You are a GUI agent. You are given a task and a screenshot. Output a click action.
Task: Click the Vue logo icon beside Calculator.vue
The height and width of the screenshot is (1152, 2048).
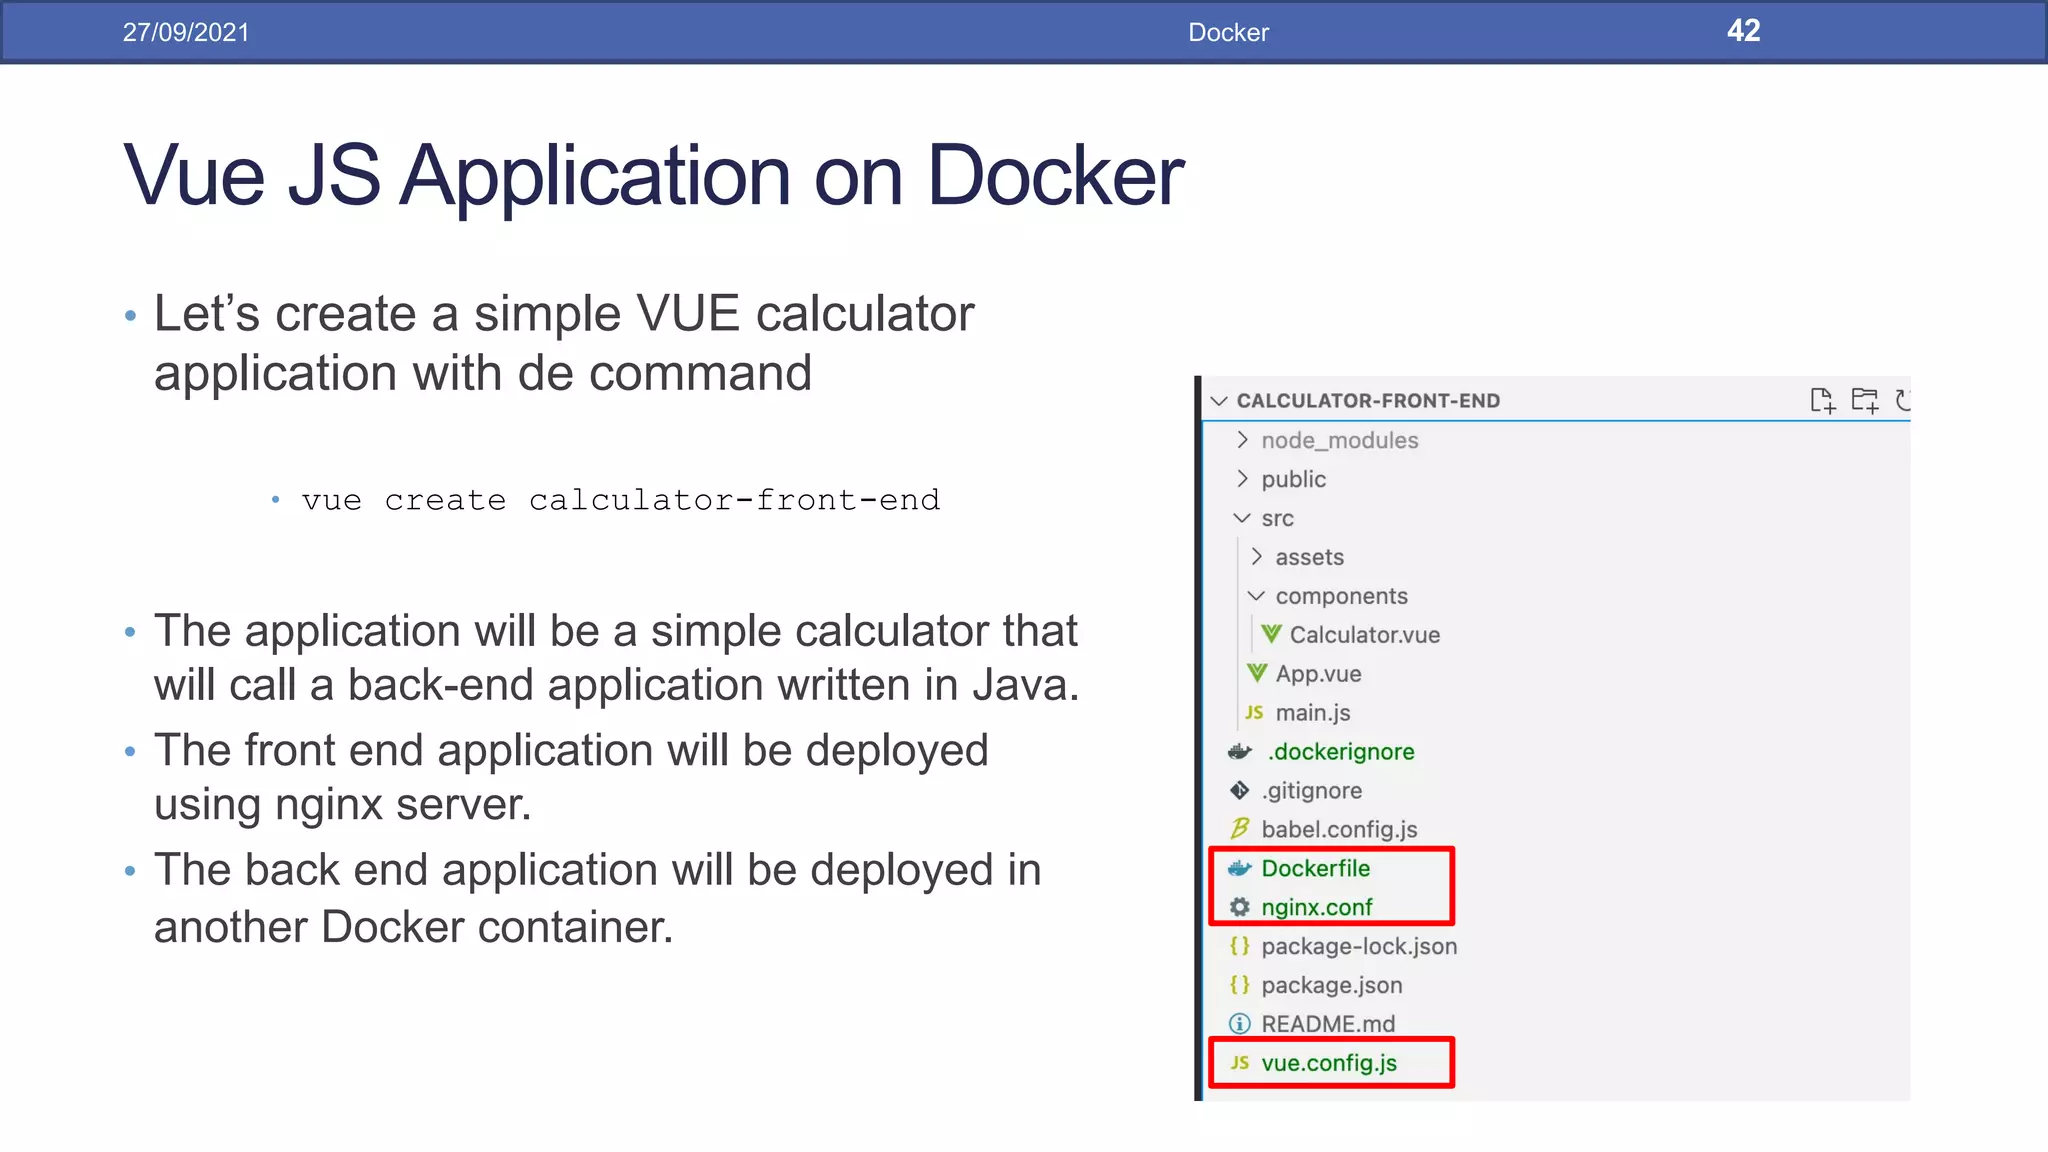click(x=1271, y=634)
